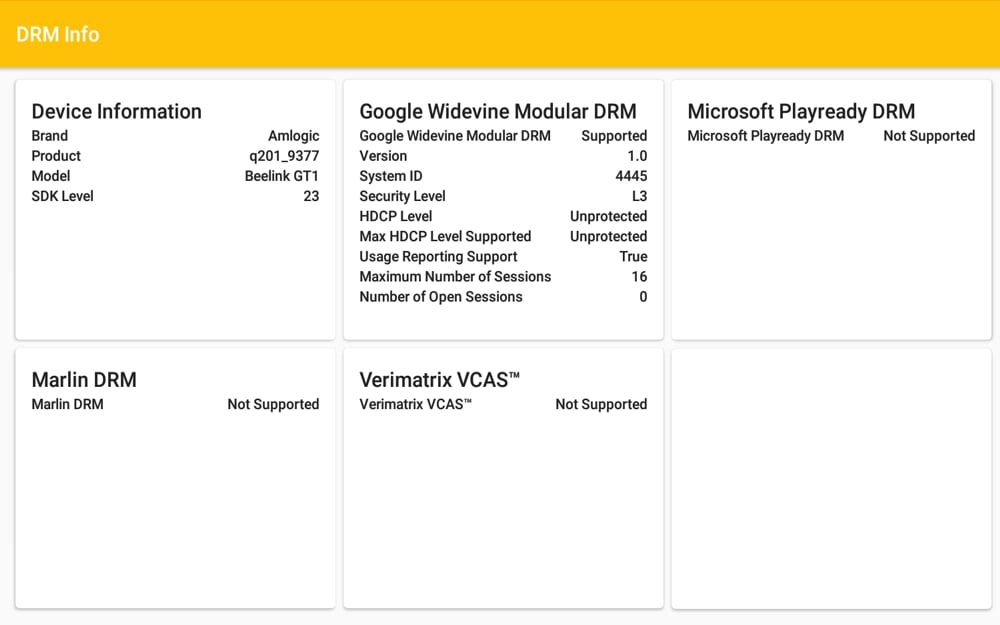Click the Verimatrix VCAS Not Supported status
Viewport: 1000px width, 625px height.
[601, 404]
